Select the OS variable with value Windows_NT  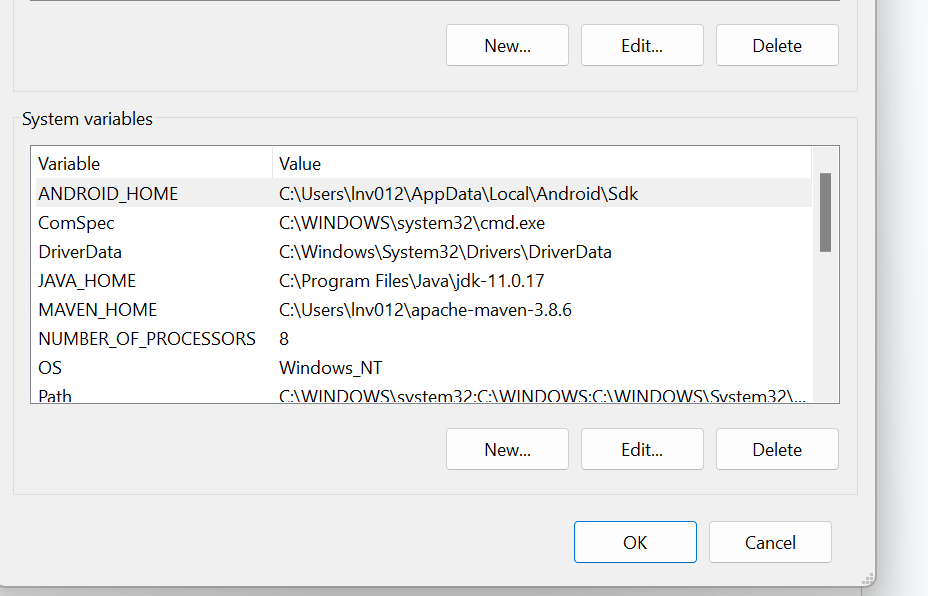click(x=50, y=368)
